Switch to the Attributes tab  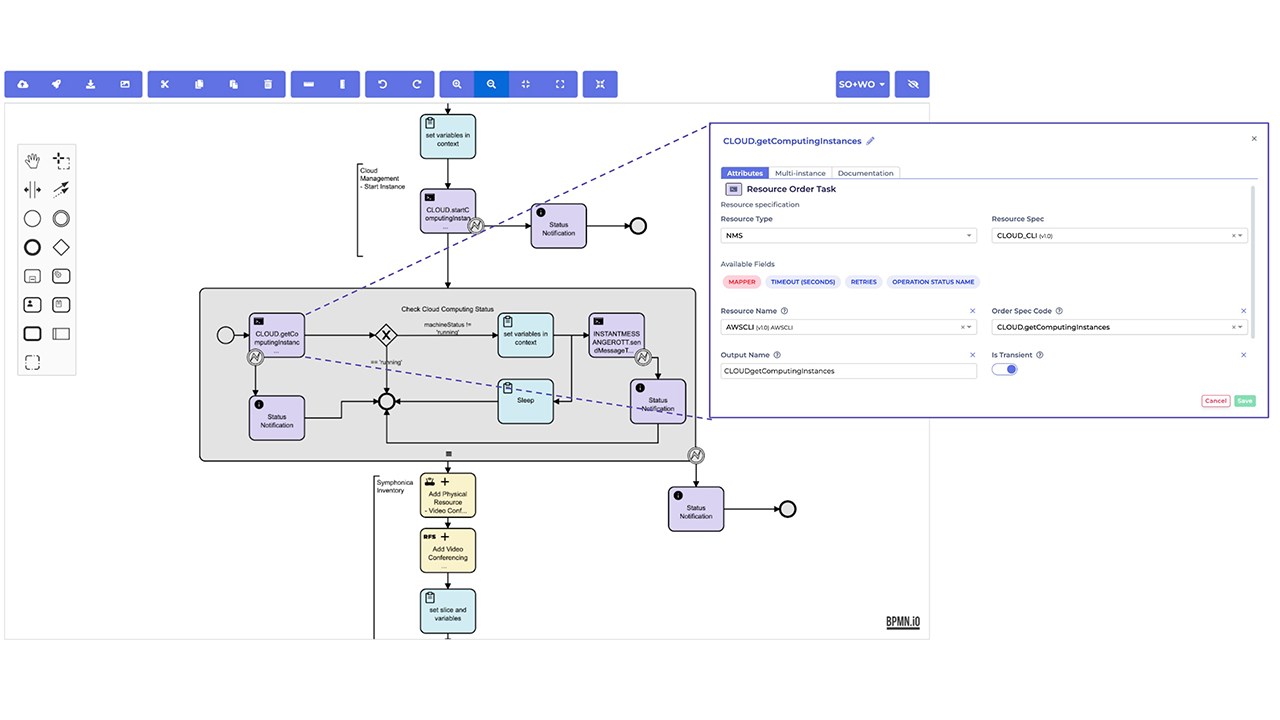[x=745, y=173]
